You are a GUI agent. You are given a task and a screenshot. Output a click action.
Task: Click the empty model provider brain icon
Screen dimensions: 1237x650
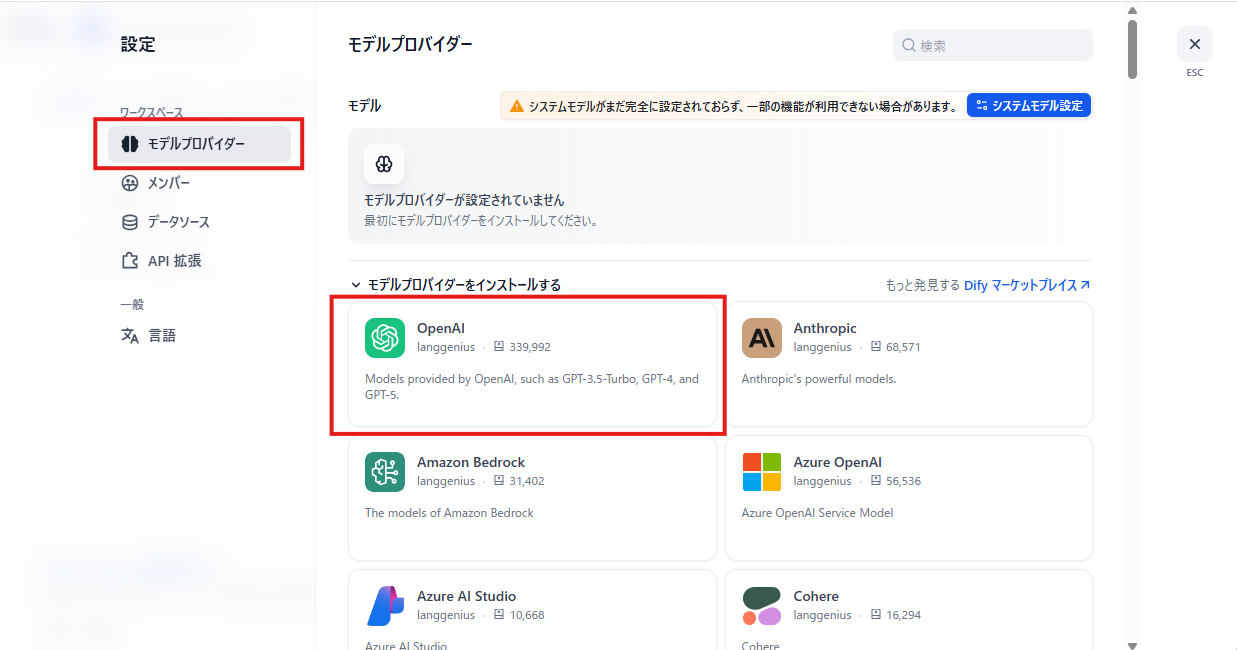384,164
